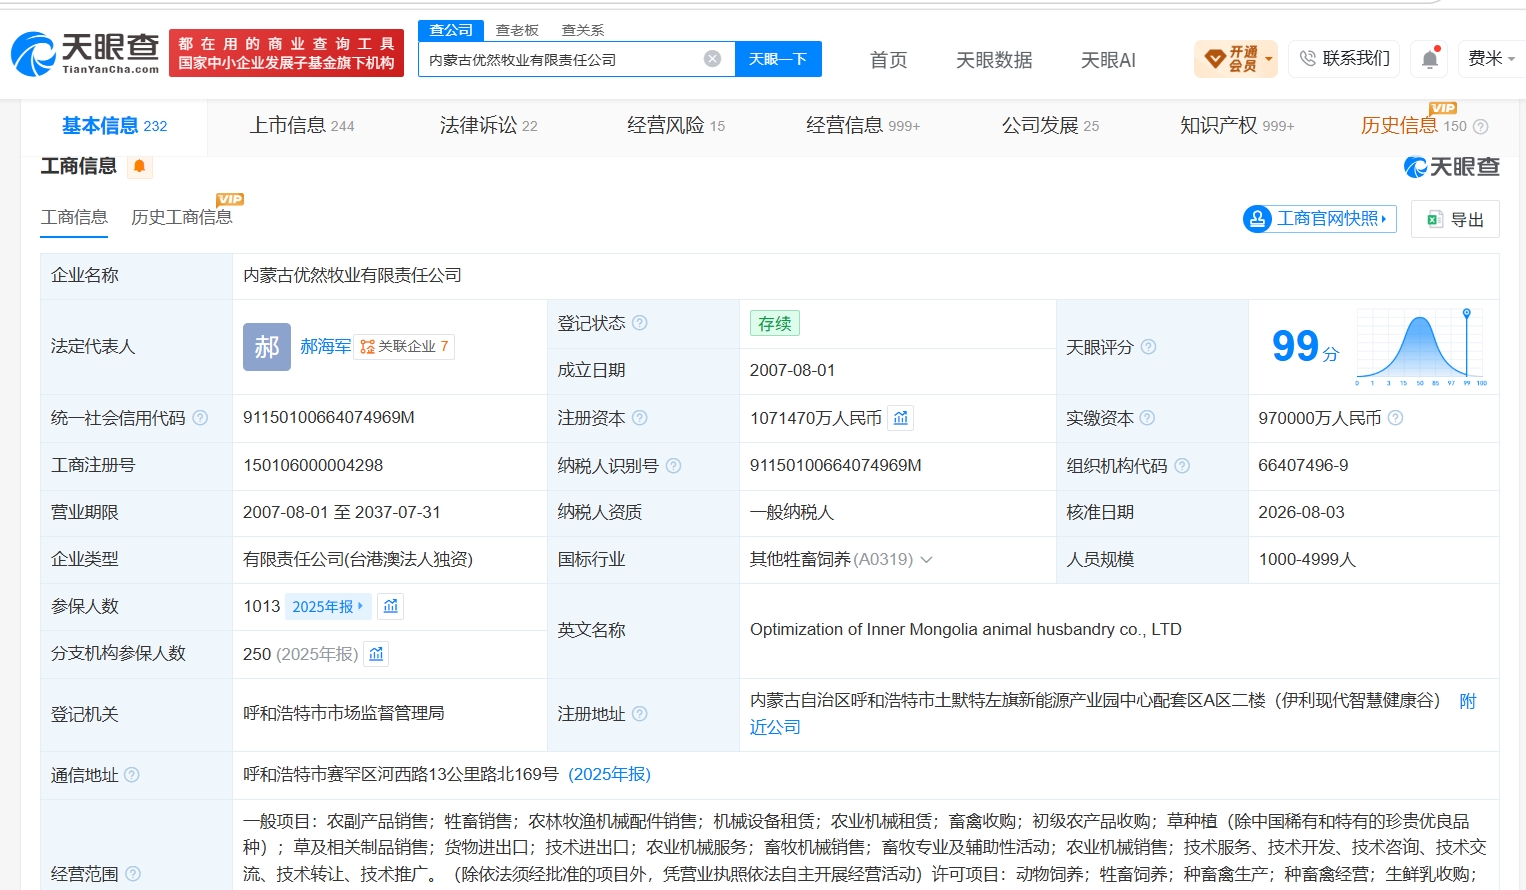Click the 郝 avatar of the legal representative
1526x890 pixels.
267,347
